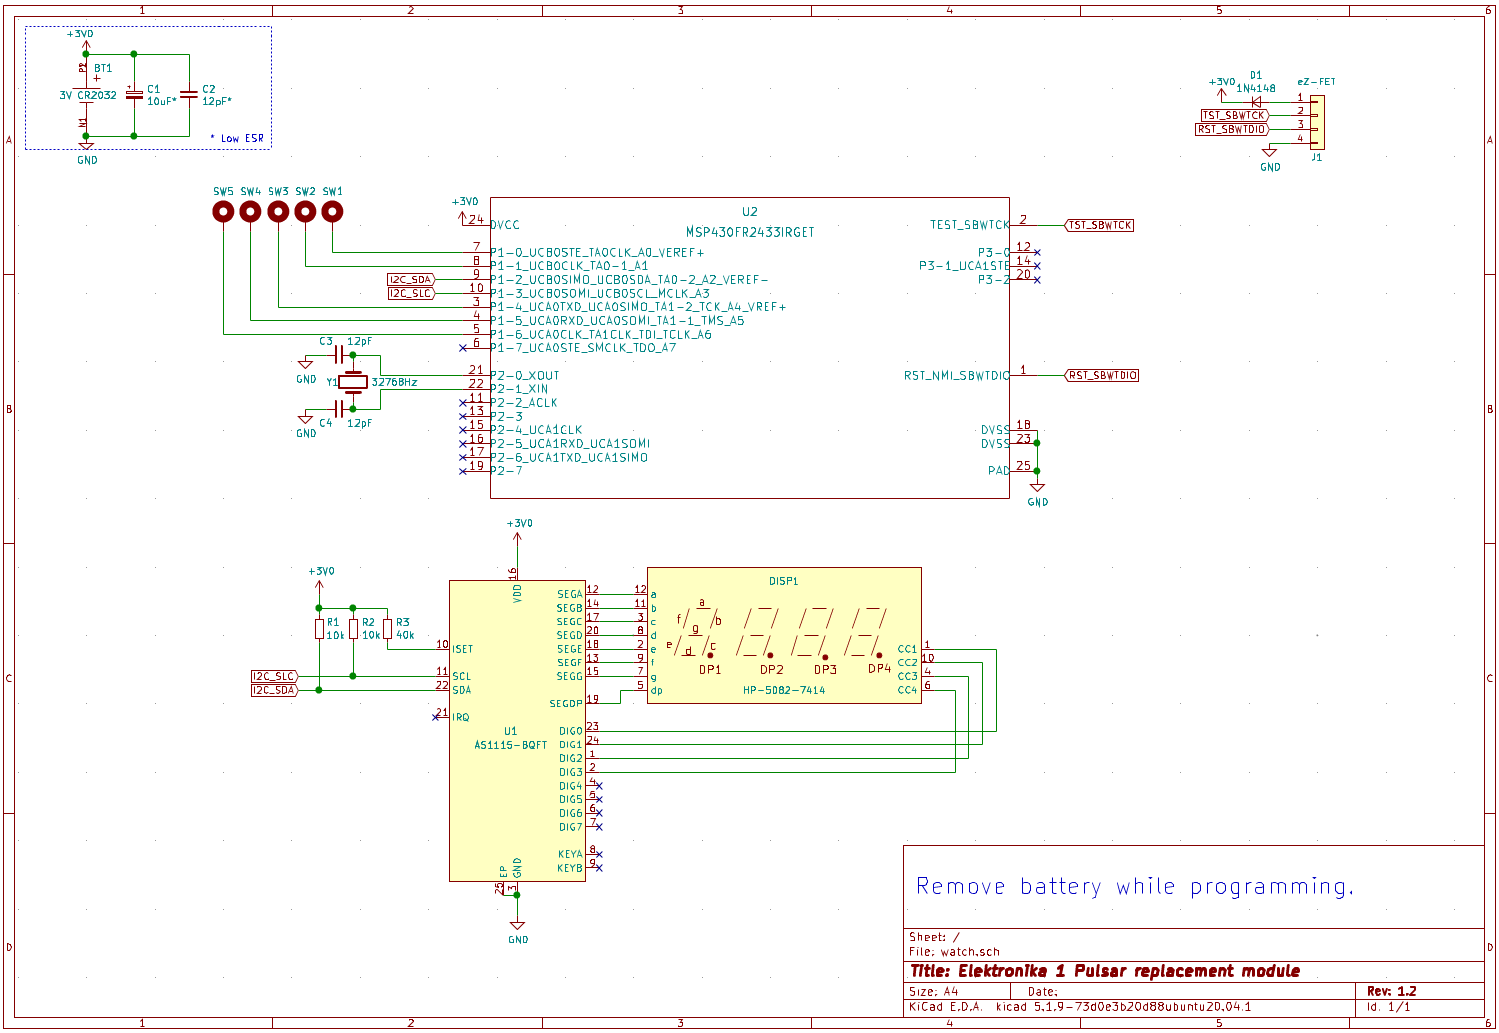Viewport: 1499px width, 1033px height.
Task: Click the P2-0_XOUT pin name on U2
Action: tap(525, 376)
